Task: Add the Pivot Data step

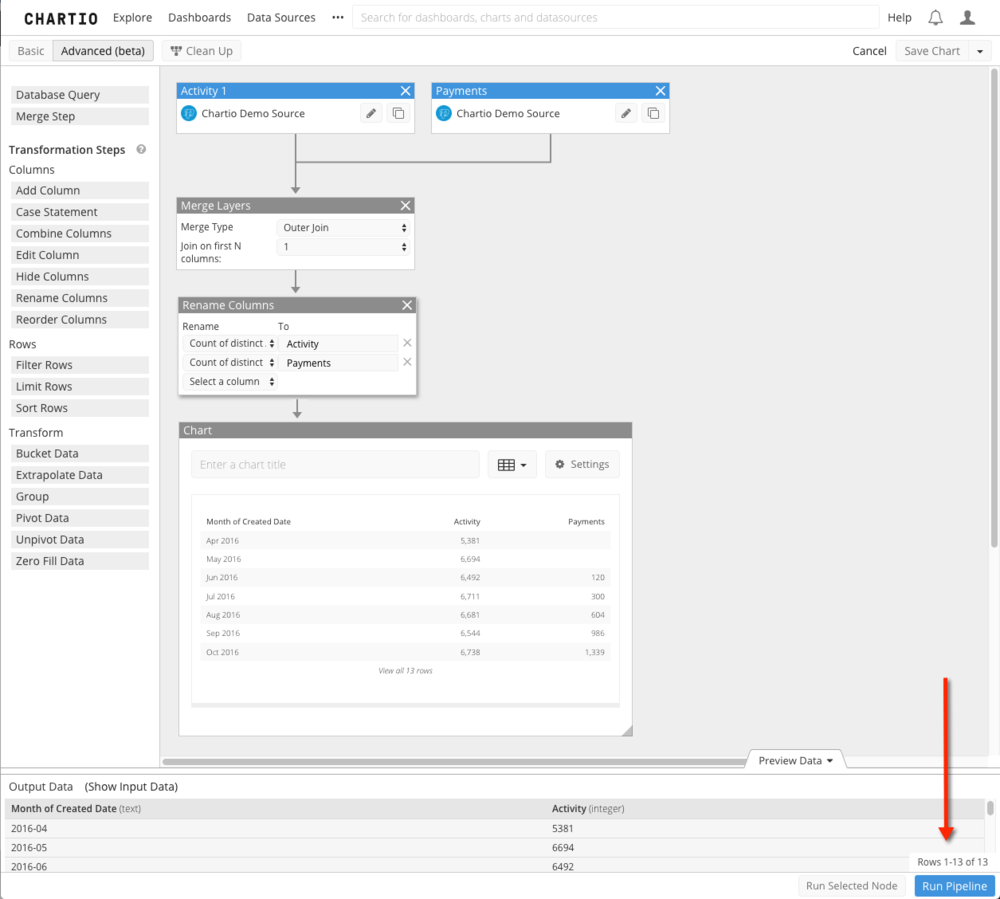Action: coord(80,518)
